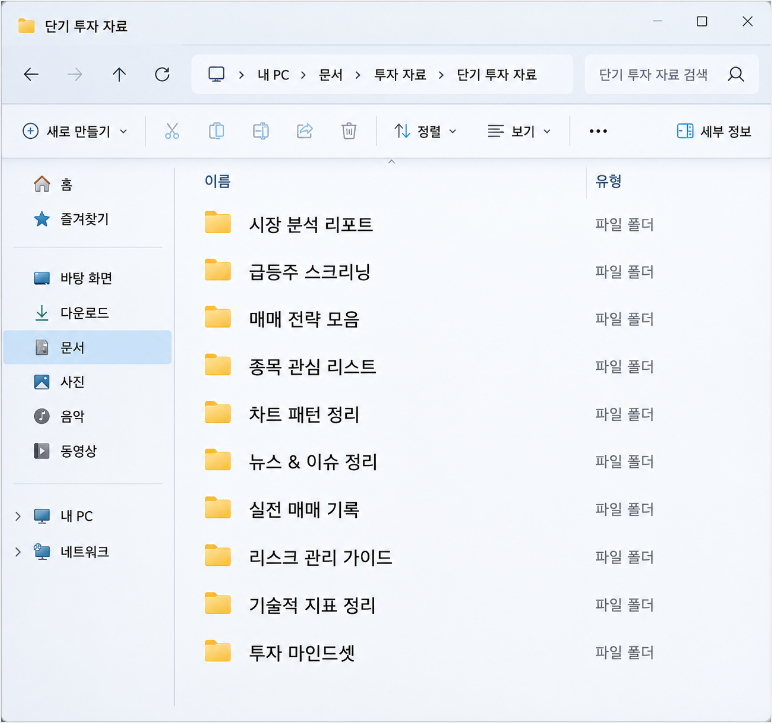
Task: Sort by the 이름 column header
Action: pyautogui.click(x=218, y=181)
